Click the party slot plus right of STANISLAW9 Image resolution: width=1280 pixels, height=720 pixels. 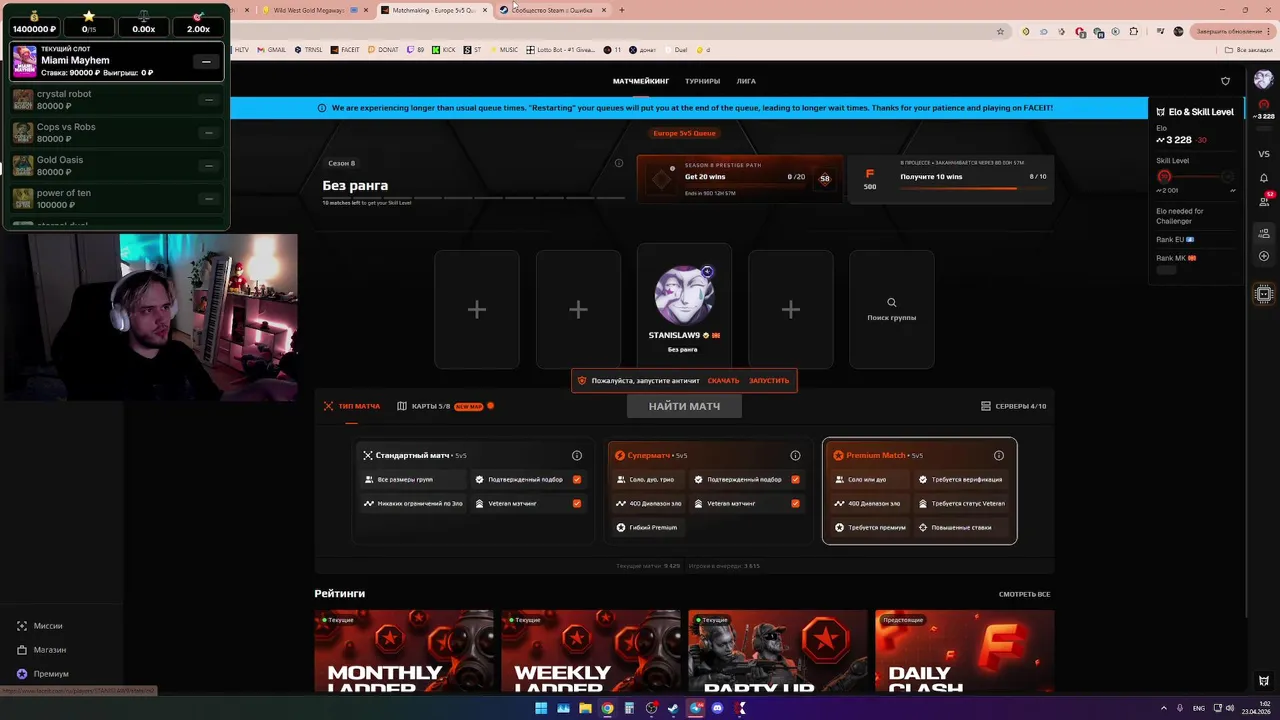(x=791, y=310)
